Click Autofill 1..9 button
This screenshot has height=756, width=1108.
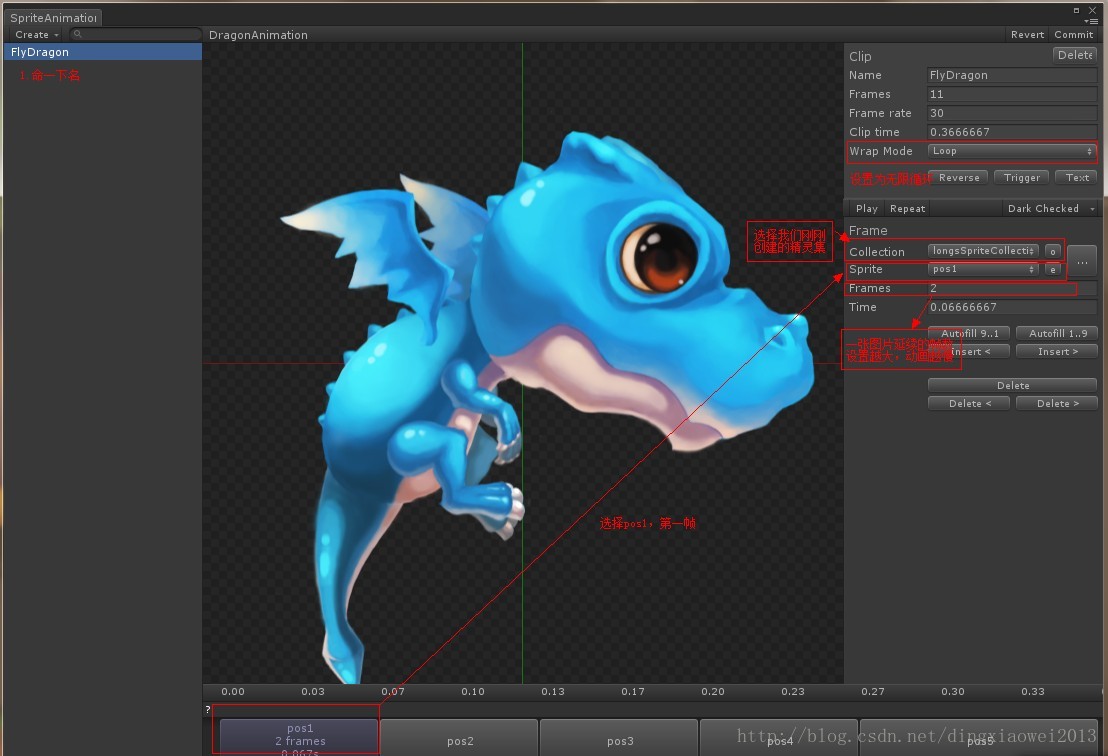pyautogui.click(x=1057, y=333)
